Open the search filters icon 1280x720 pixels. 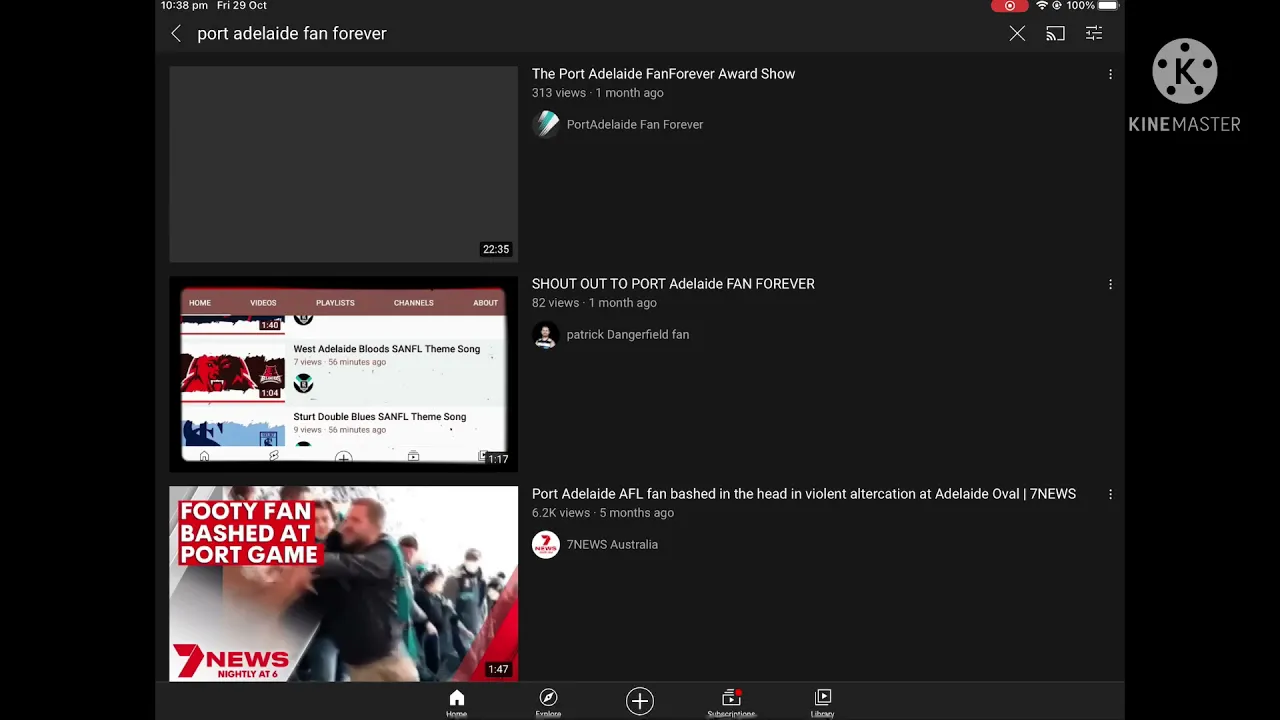pos(1094,34)
